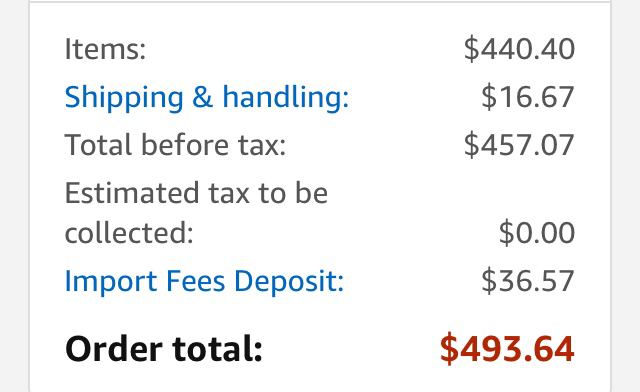This screenshot has height=392, width=640.
Task: Click the bold Order total label
Action: point(164,349)
